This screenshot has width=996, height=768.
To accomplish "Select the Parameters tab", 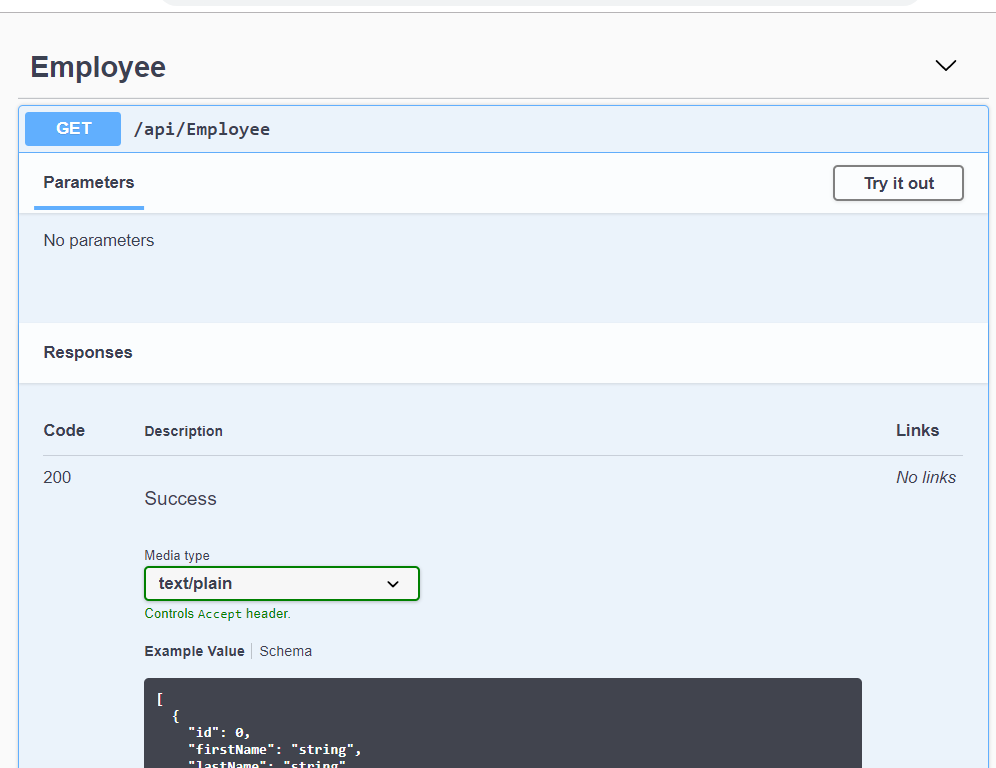I will (89, 183).
